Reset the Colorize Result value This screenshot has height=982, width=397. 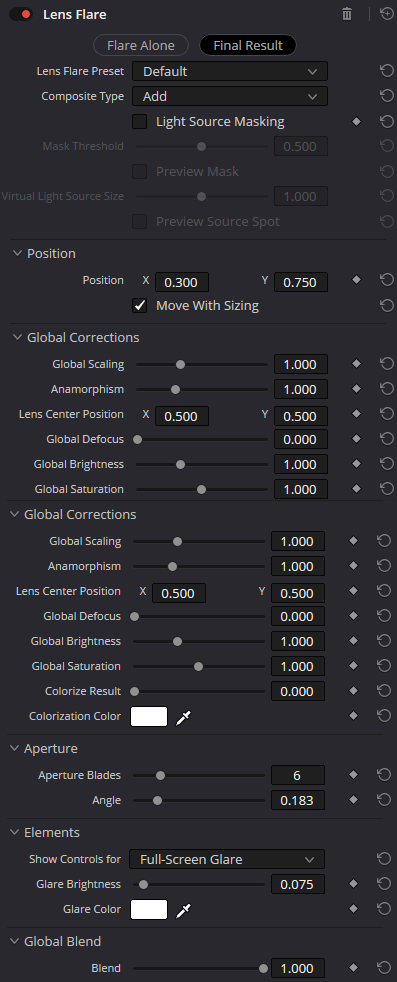tap(383, 691)
